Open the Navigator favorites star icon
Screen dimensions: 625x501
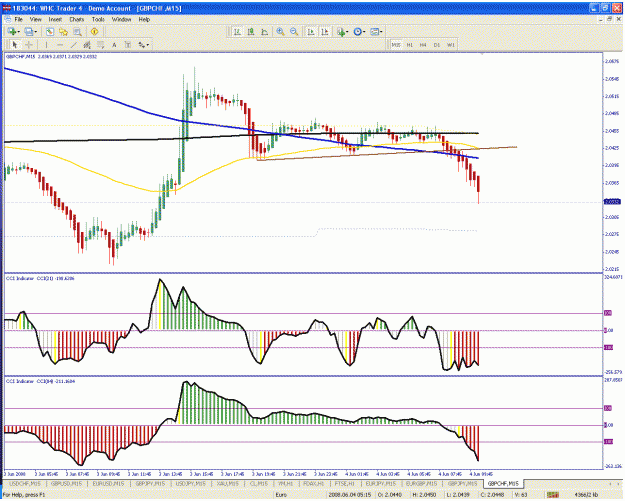pyautogui.click(x=63, y=31)
